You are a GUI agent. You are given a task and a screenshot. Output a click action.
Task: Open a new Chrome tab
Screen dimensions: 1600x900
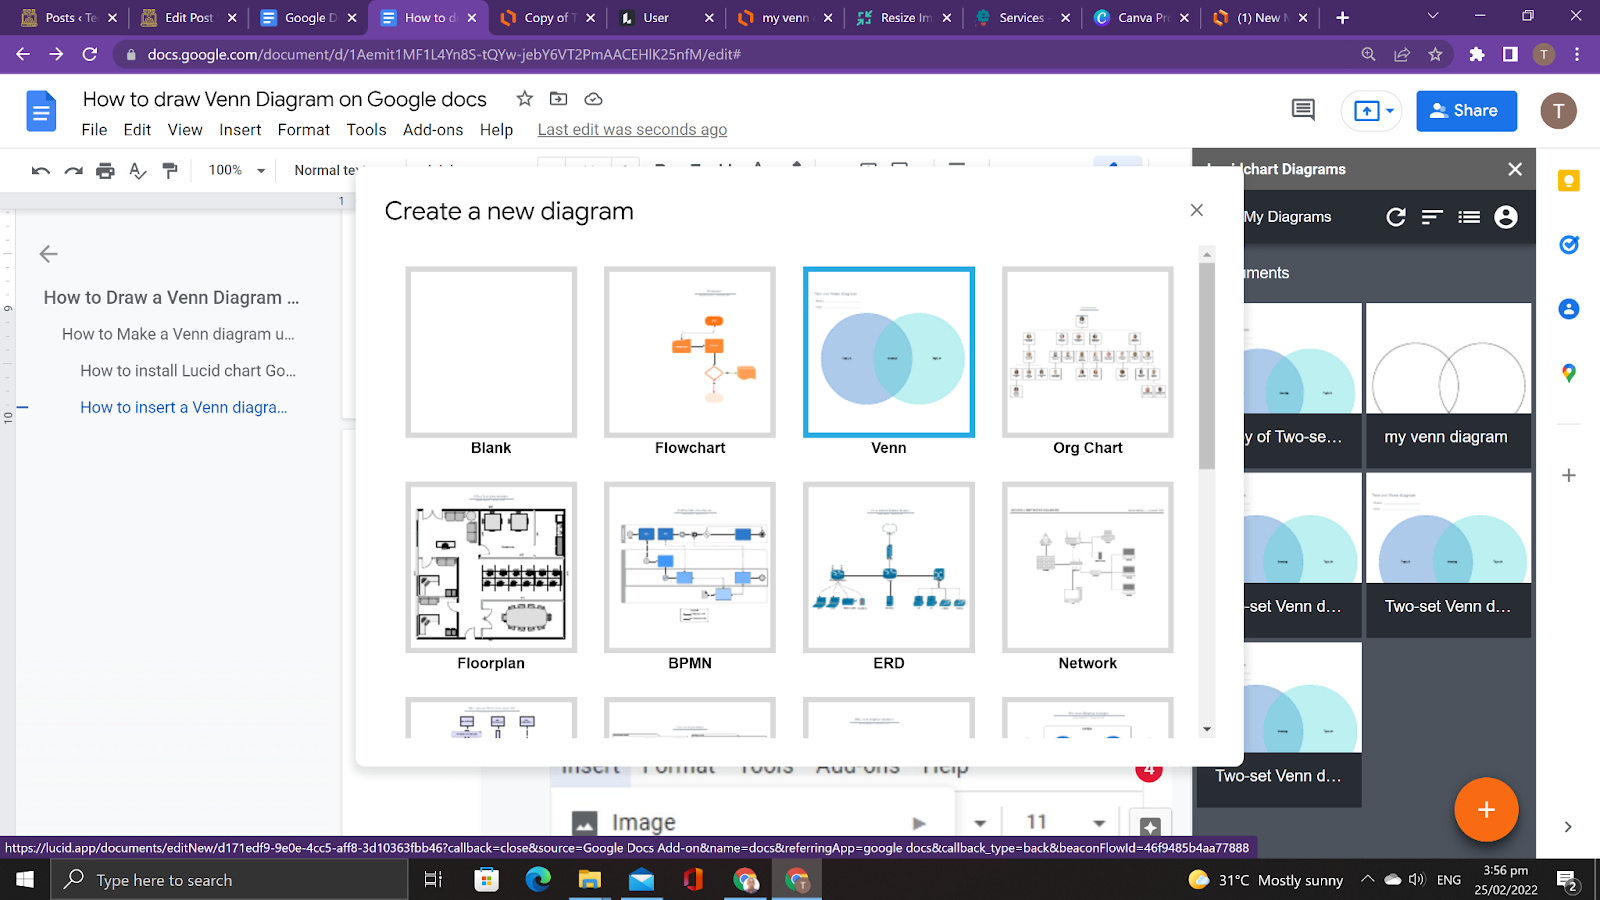(x=1342, y=17)
